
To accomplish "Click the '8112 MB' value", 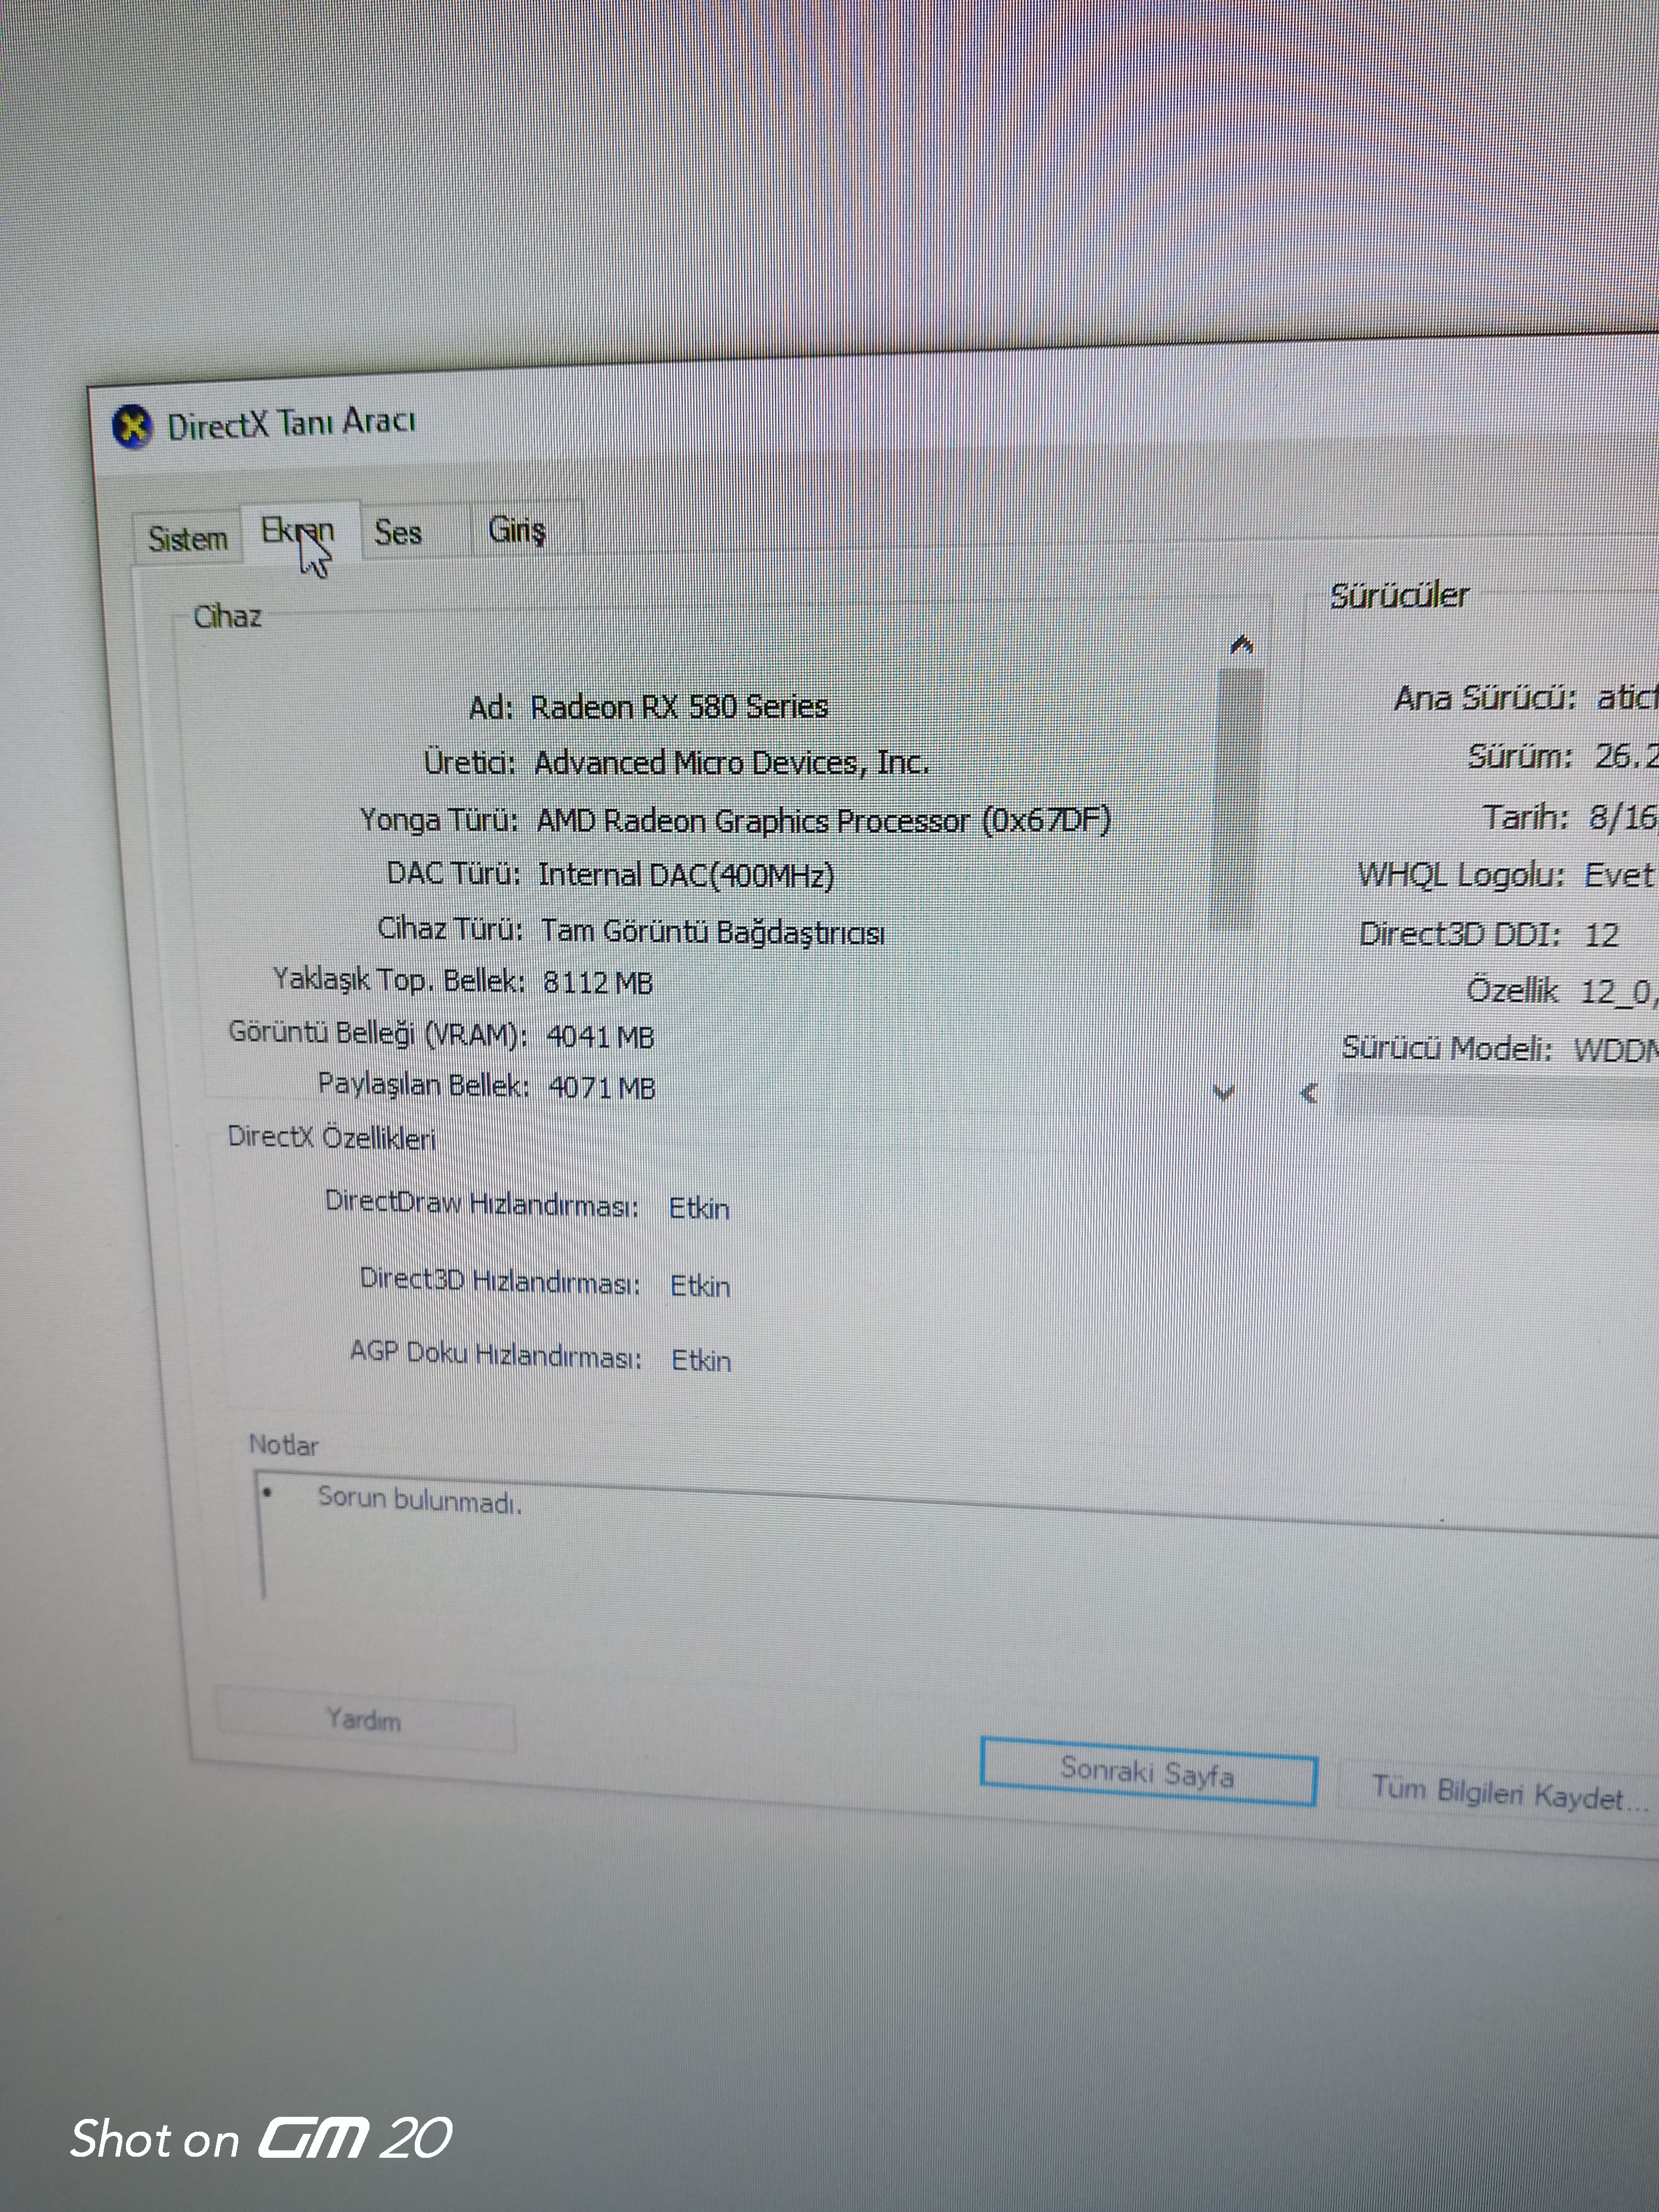I will coord(598,983).
